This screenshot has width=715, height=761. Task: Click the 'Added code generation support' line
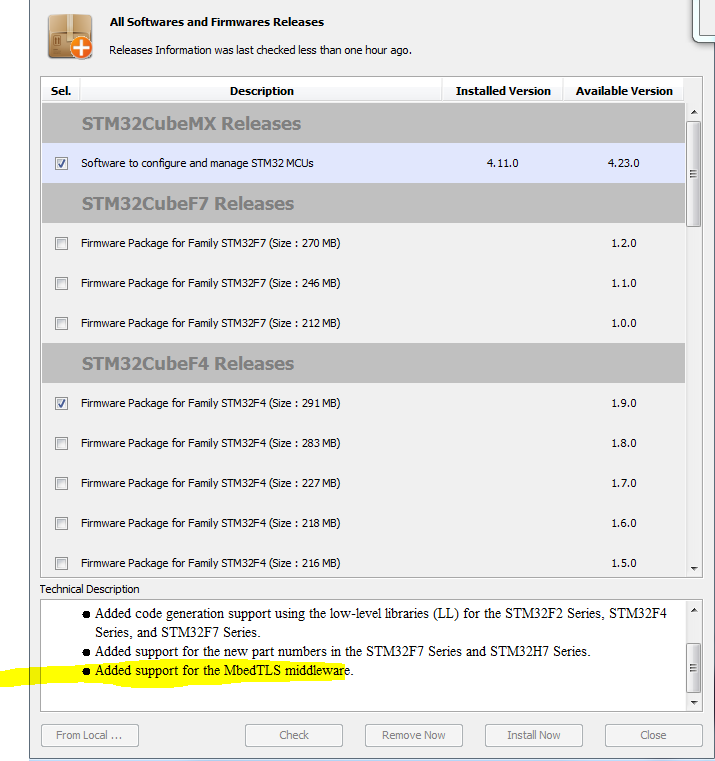[x=381, y=623]
